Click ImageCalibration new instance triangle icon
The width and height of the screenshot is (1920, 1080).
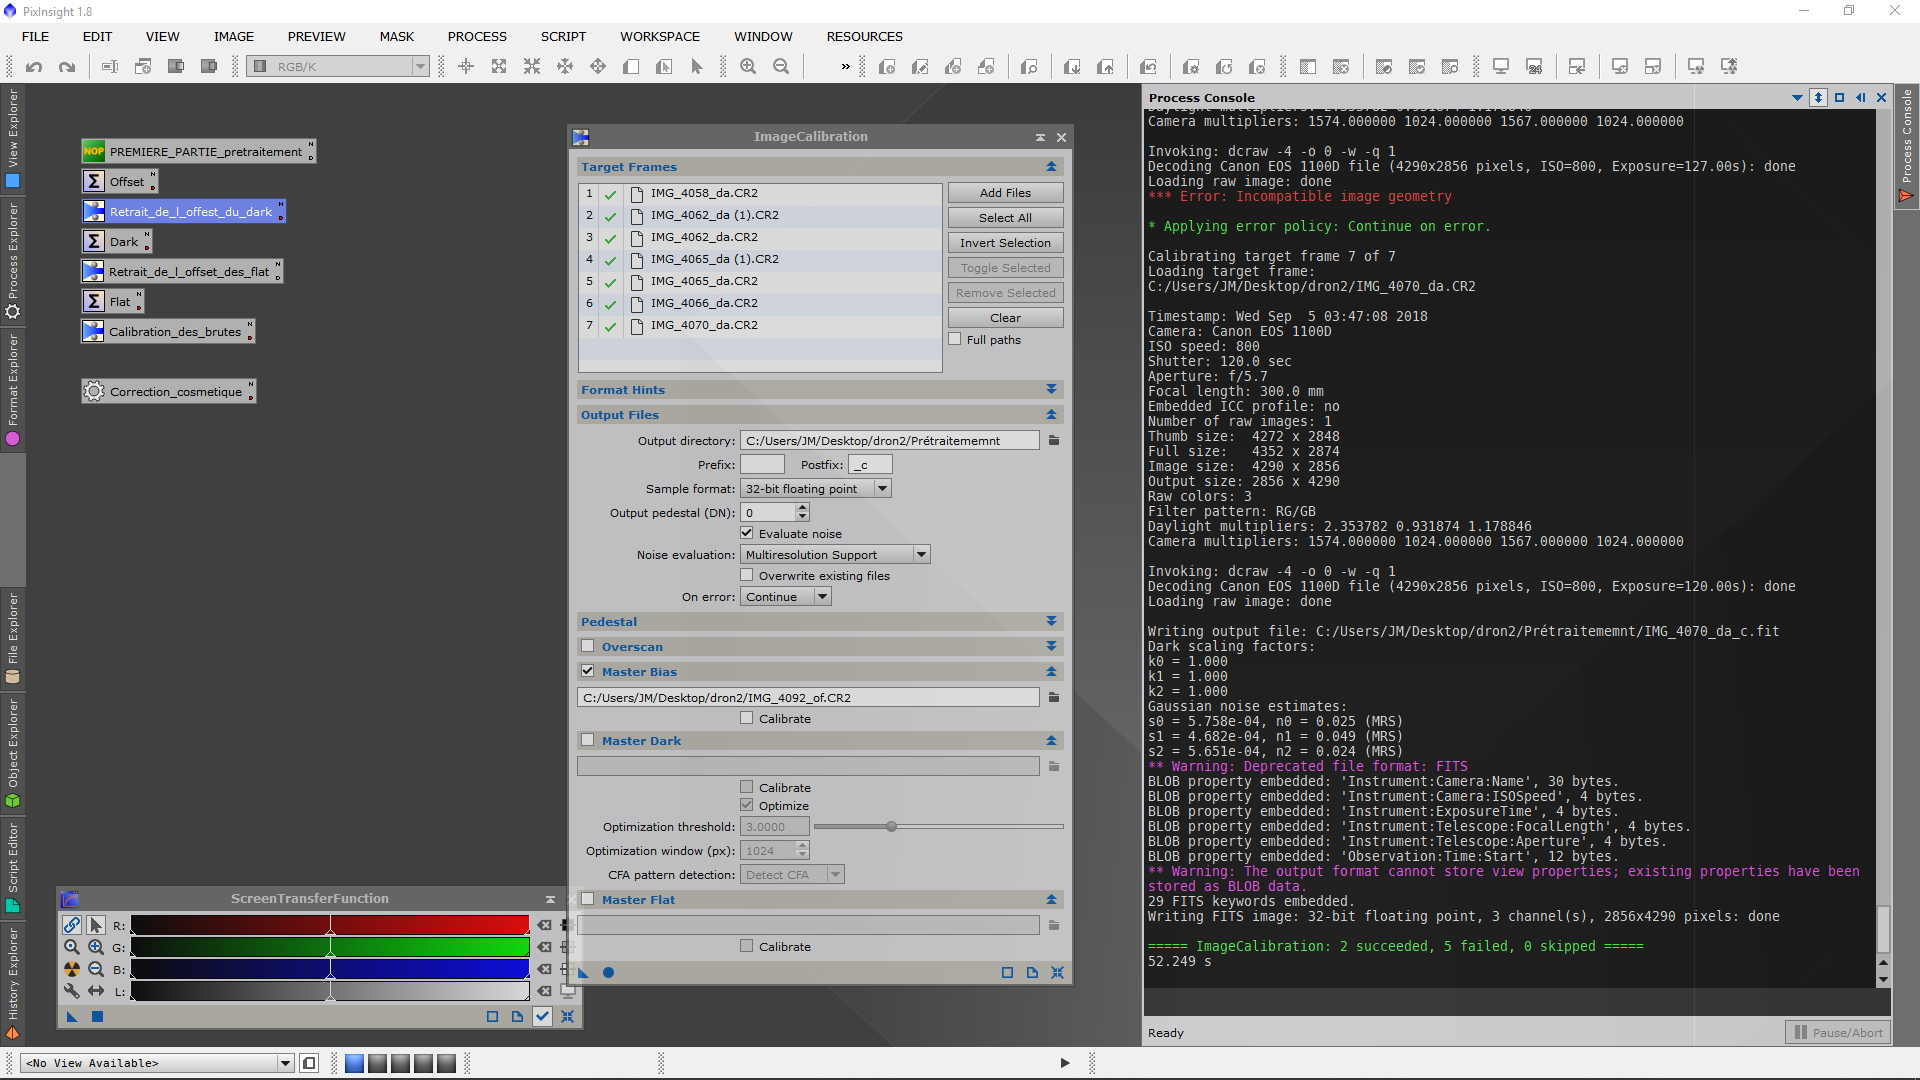584,972
